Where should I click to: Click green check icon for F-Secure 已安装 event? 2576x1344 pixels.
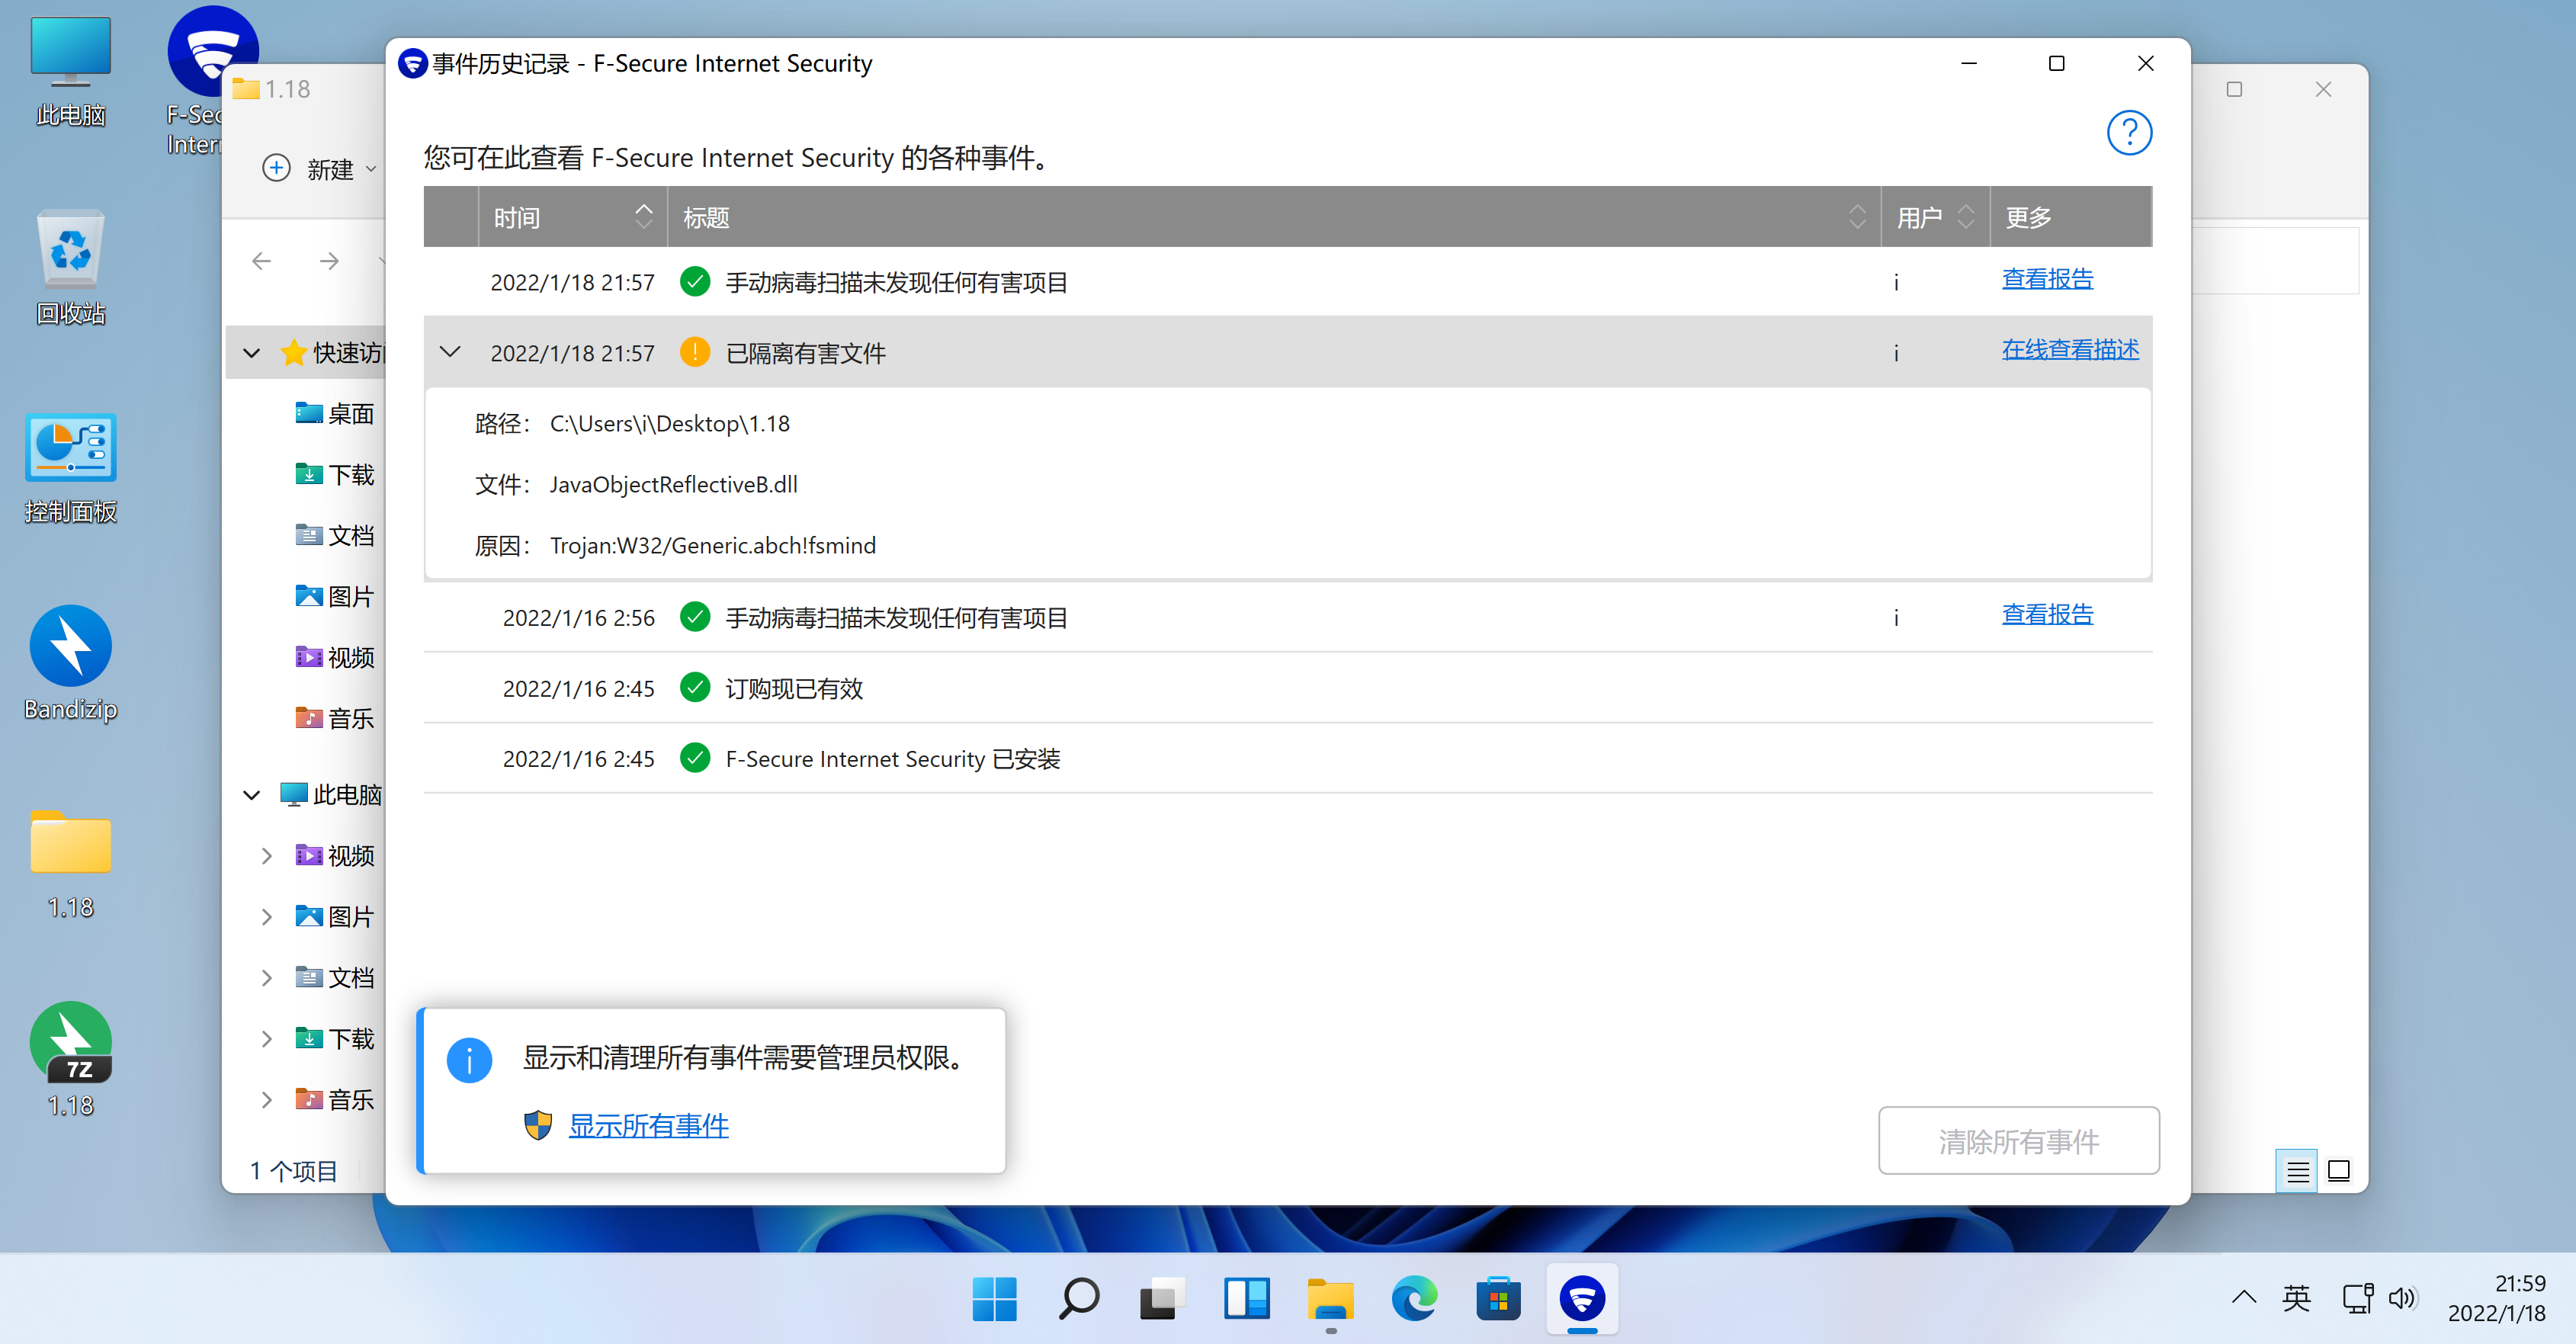[695, 758]
